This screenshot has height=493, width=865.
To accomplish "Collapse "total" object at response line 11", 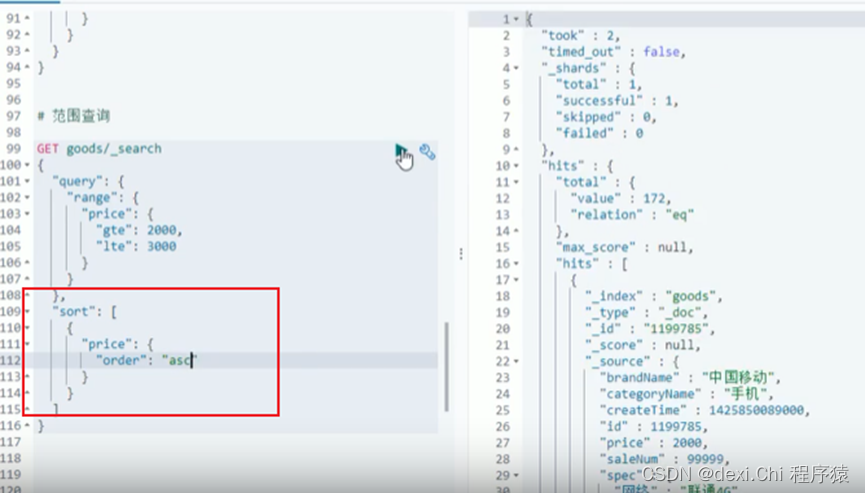I will coord(516,182).
